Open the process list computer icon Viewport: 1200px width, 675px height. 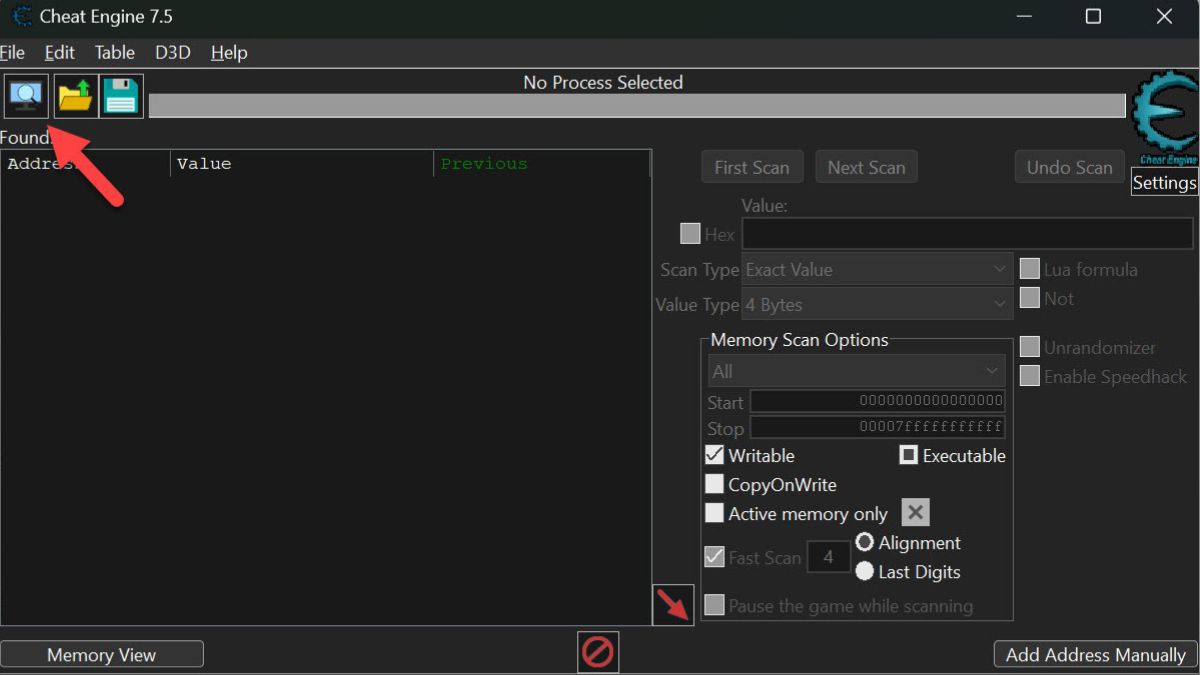[25, 96]
